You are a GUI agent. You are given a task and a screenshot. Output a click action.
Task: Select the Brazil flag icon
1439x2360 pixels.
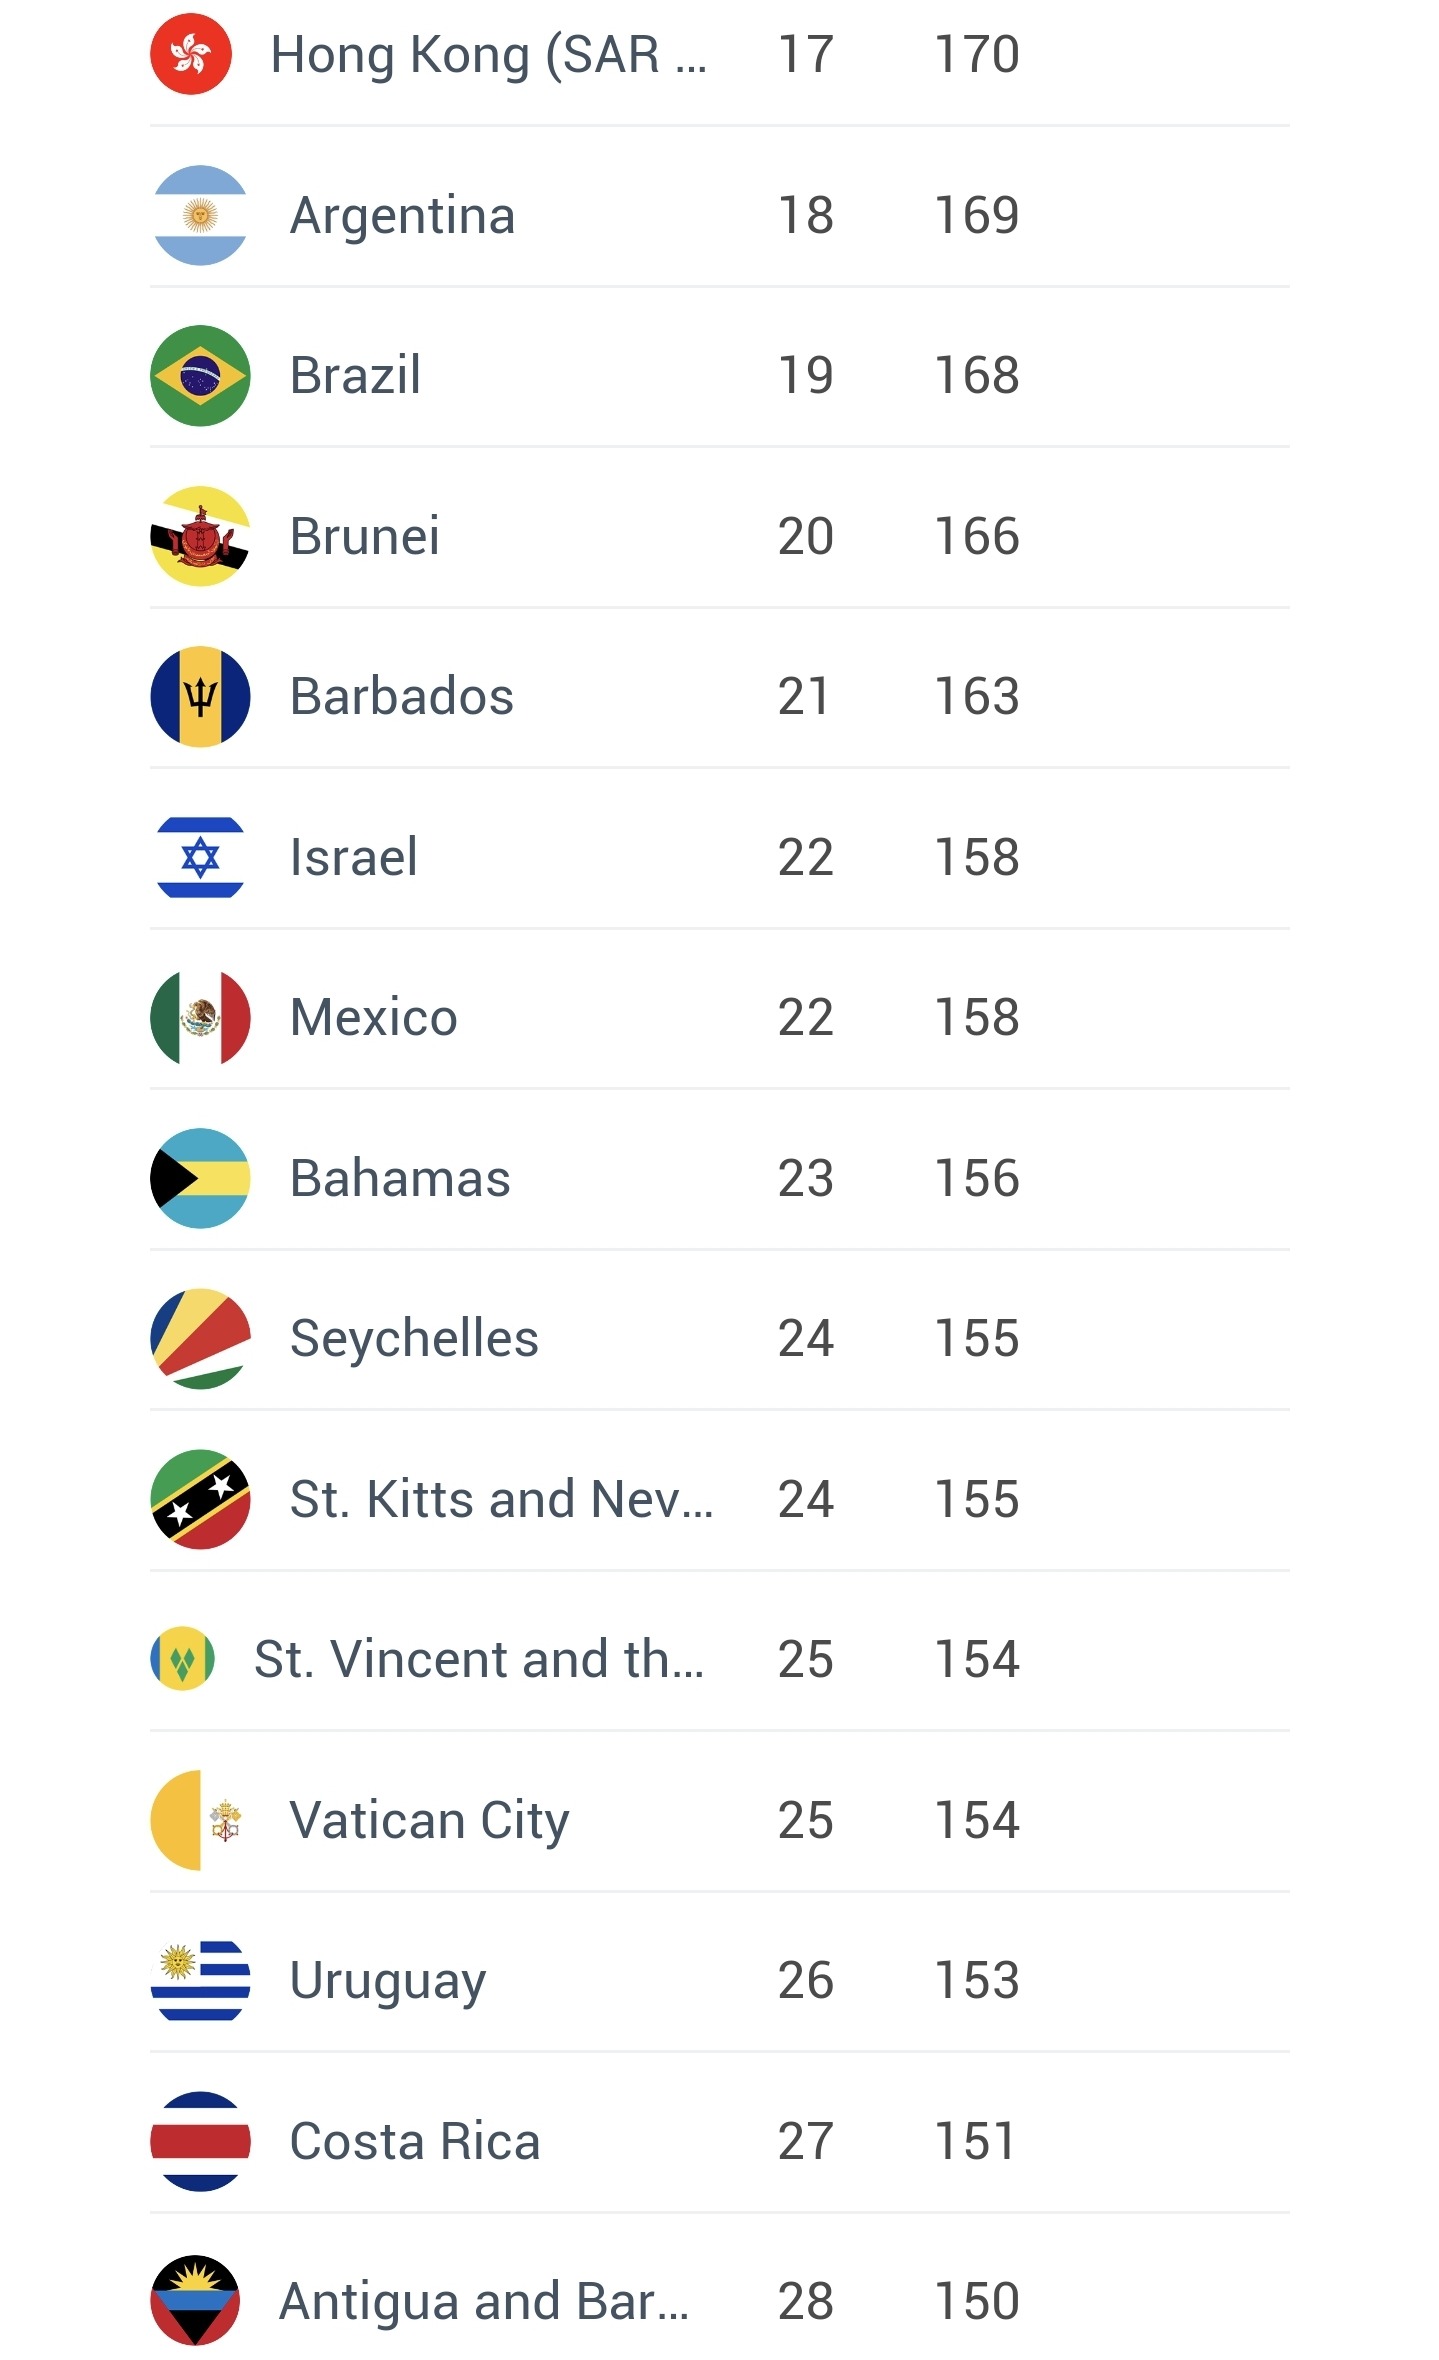[x=200, y=376]
